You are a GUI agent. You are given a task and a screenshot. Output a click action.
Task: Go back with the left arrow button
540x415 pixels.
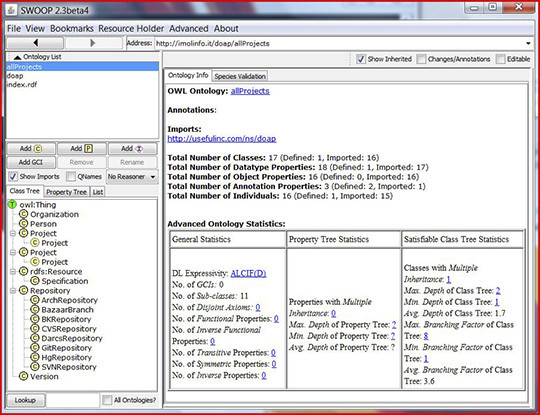pyautogui.click(x=35, y=43)
